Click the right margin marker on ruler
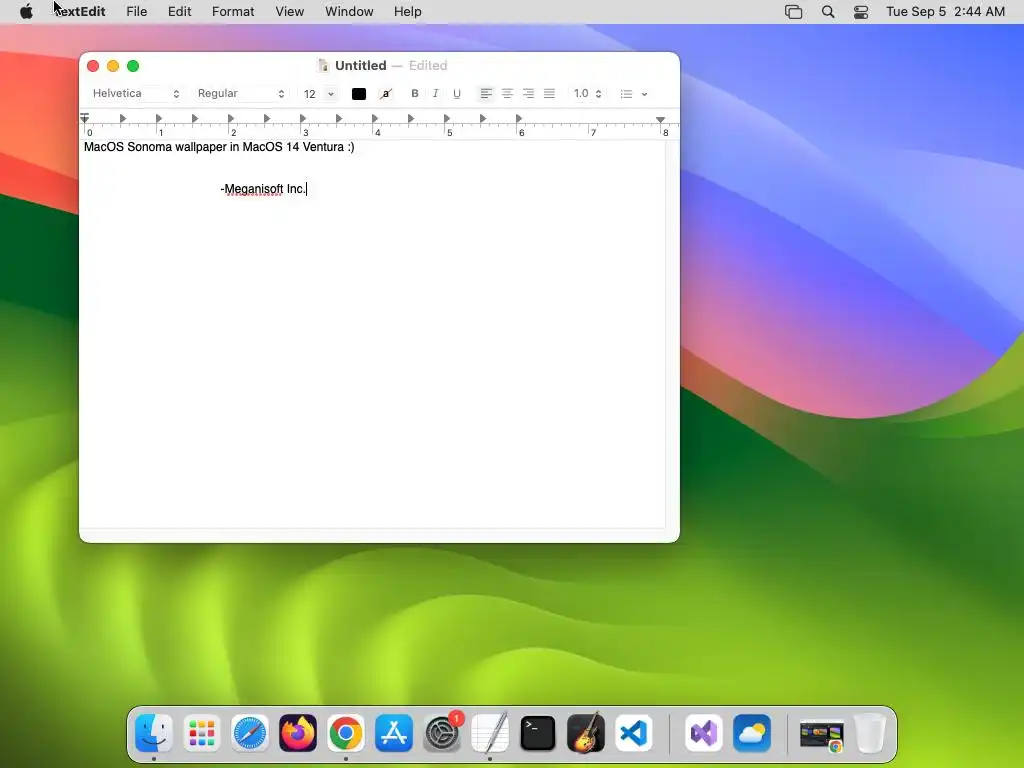This screenshot has width=1024, height=768. click(660, 120)
